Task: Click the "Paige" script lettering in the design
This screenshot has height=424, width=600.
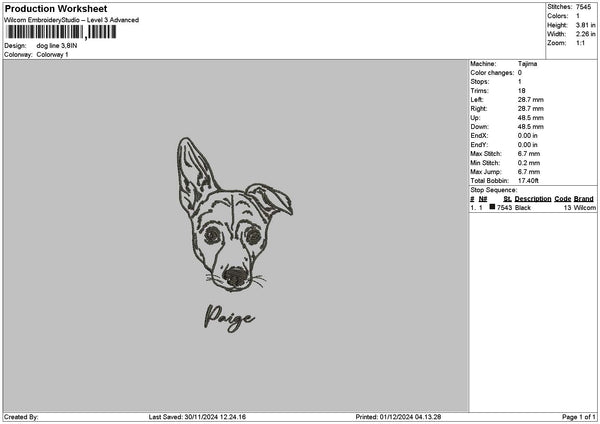Action: tap(229, 318)
